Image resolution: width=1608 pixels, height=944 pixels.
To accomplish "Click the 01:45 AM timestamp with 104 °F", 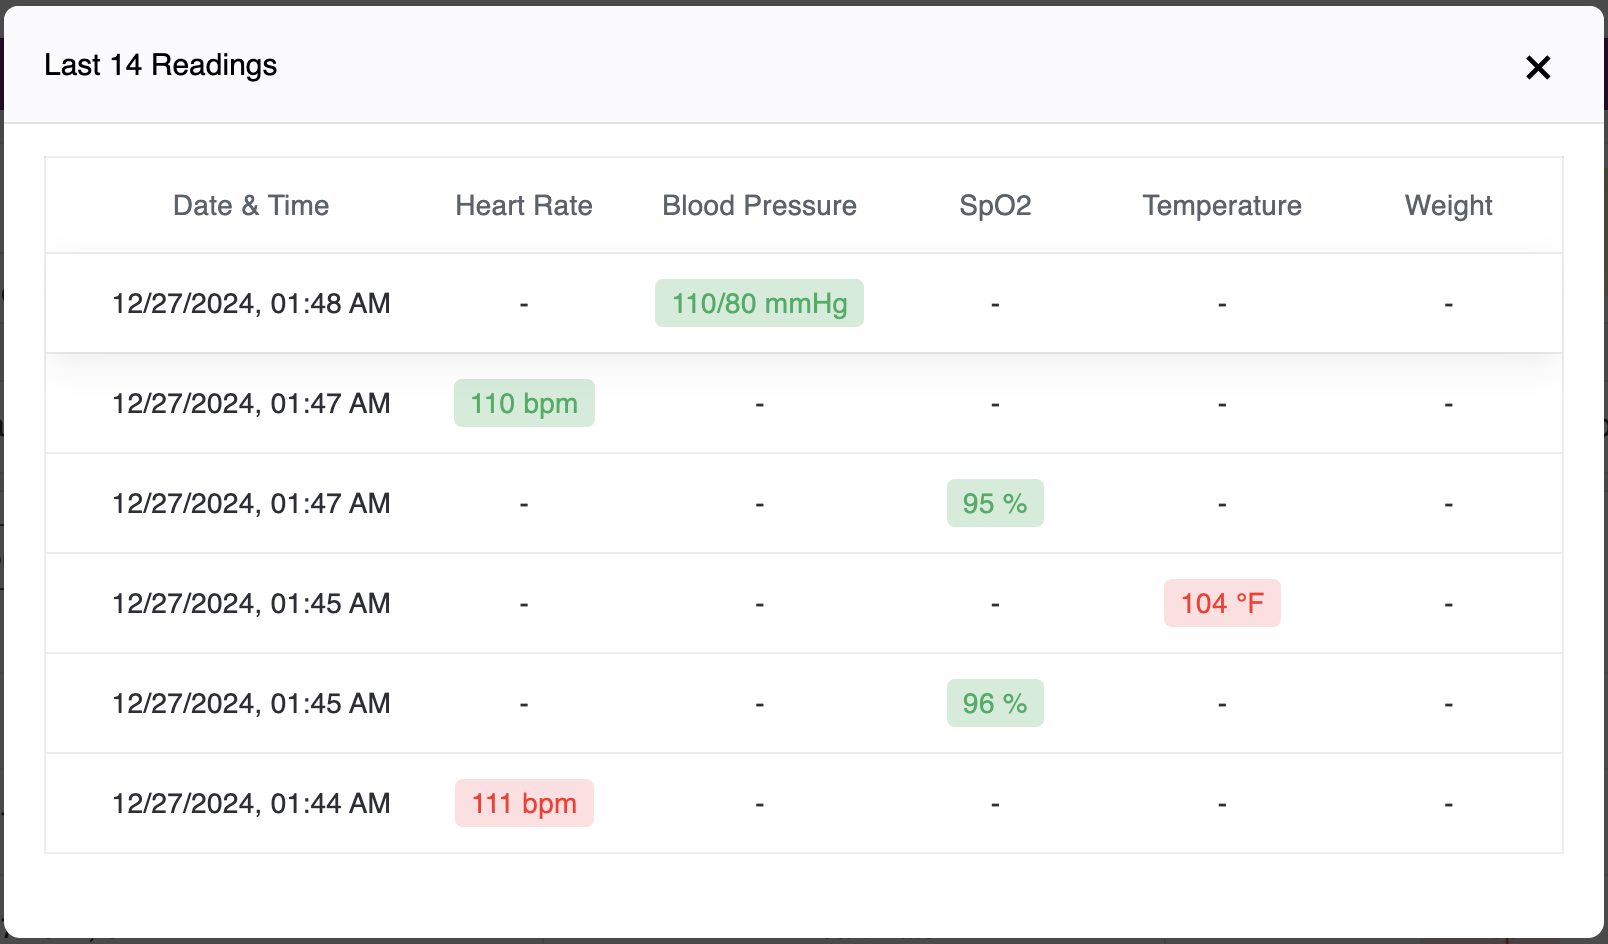I will pyautogui.click(x=251, y=603).
